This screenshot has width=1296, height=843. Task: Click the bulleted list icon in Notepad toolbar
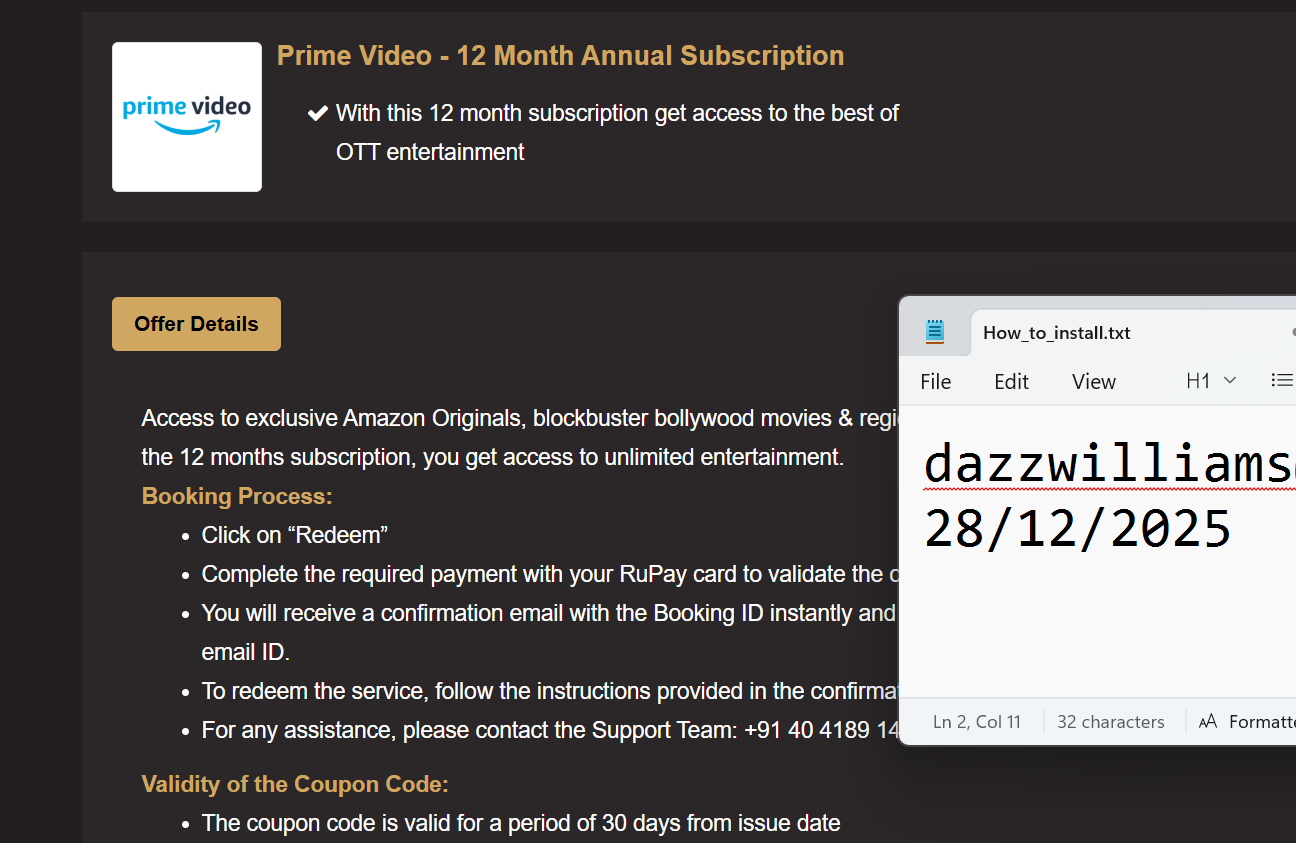click(1281, 380)
